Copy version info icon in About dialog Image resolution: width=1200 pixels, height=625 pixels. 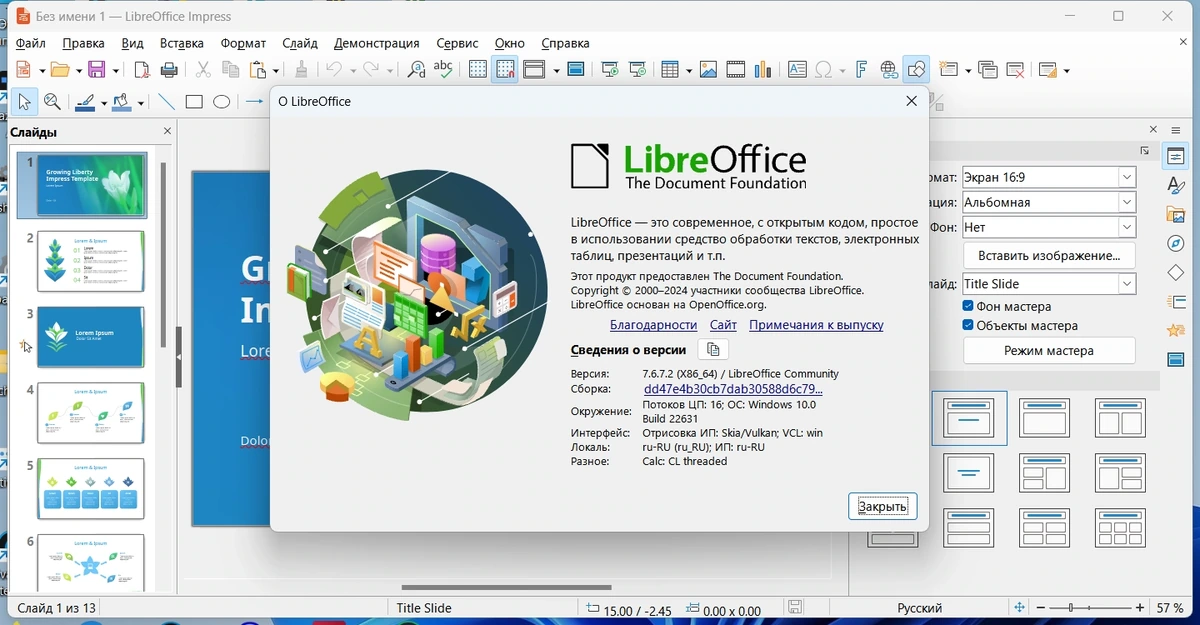tap(713, 350)
